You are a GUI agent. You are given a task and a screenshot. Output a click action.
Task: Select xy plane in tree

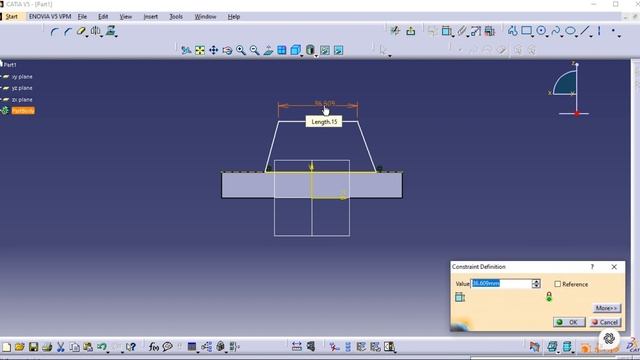(22, 77)
